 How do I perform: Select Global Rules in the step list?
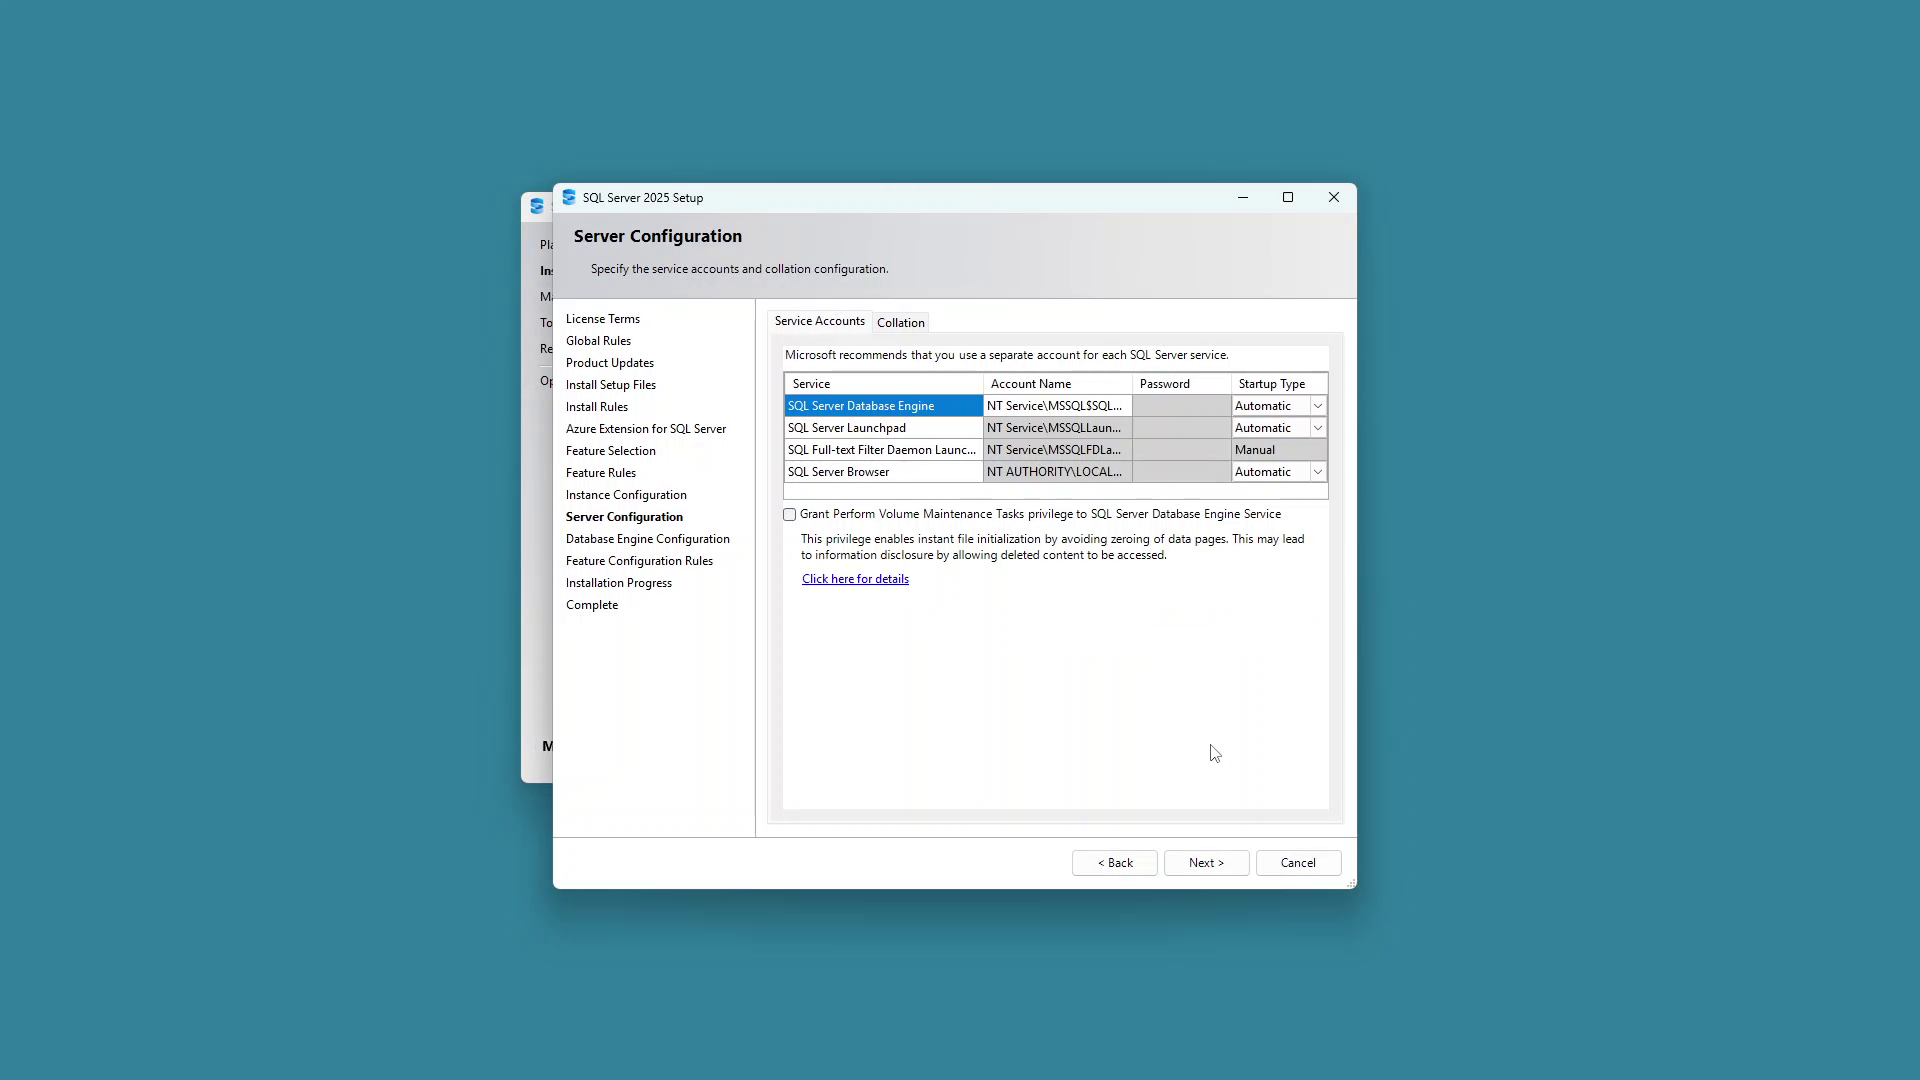coord(598,341)
